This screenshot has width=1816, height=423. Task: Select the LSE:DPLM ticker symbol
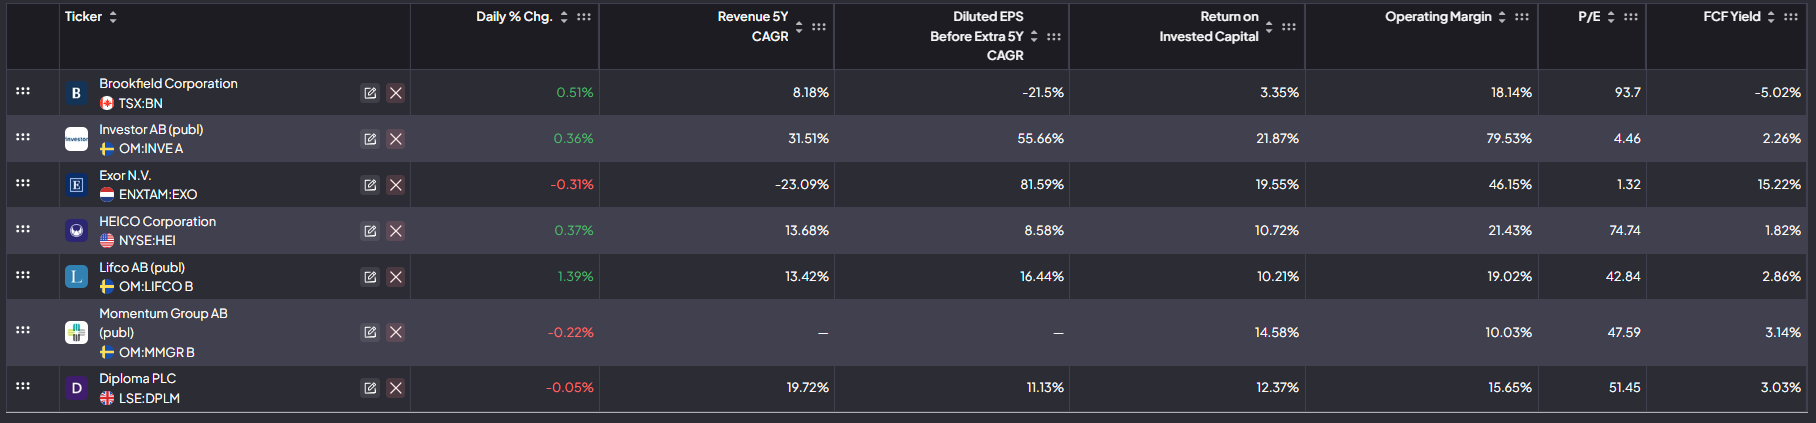coord(149,398)
